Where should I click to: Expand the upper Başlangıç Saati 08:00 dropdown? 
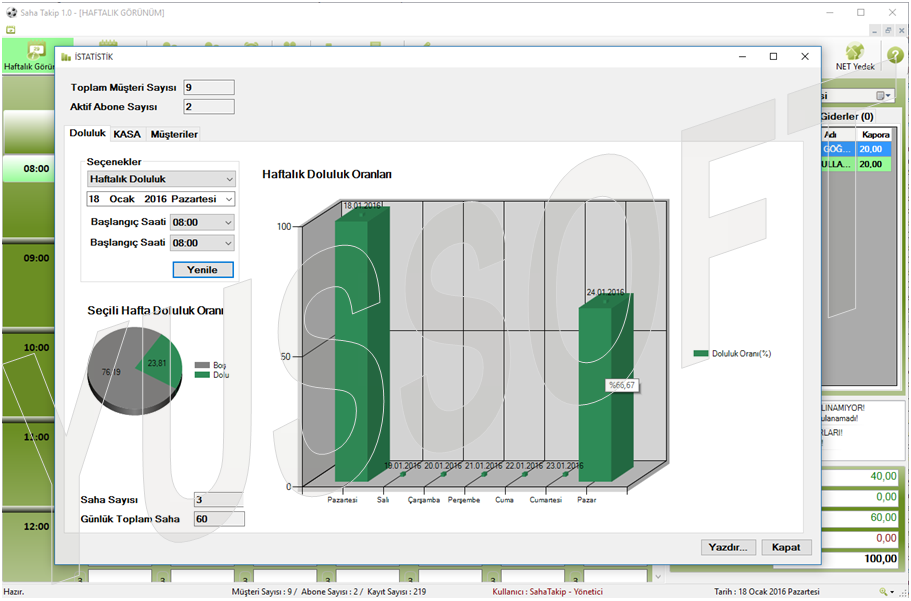(x=202, y=222)
